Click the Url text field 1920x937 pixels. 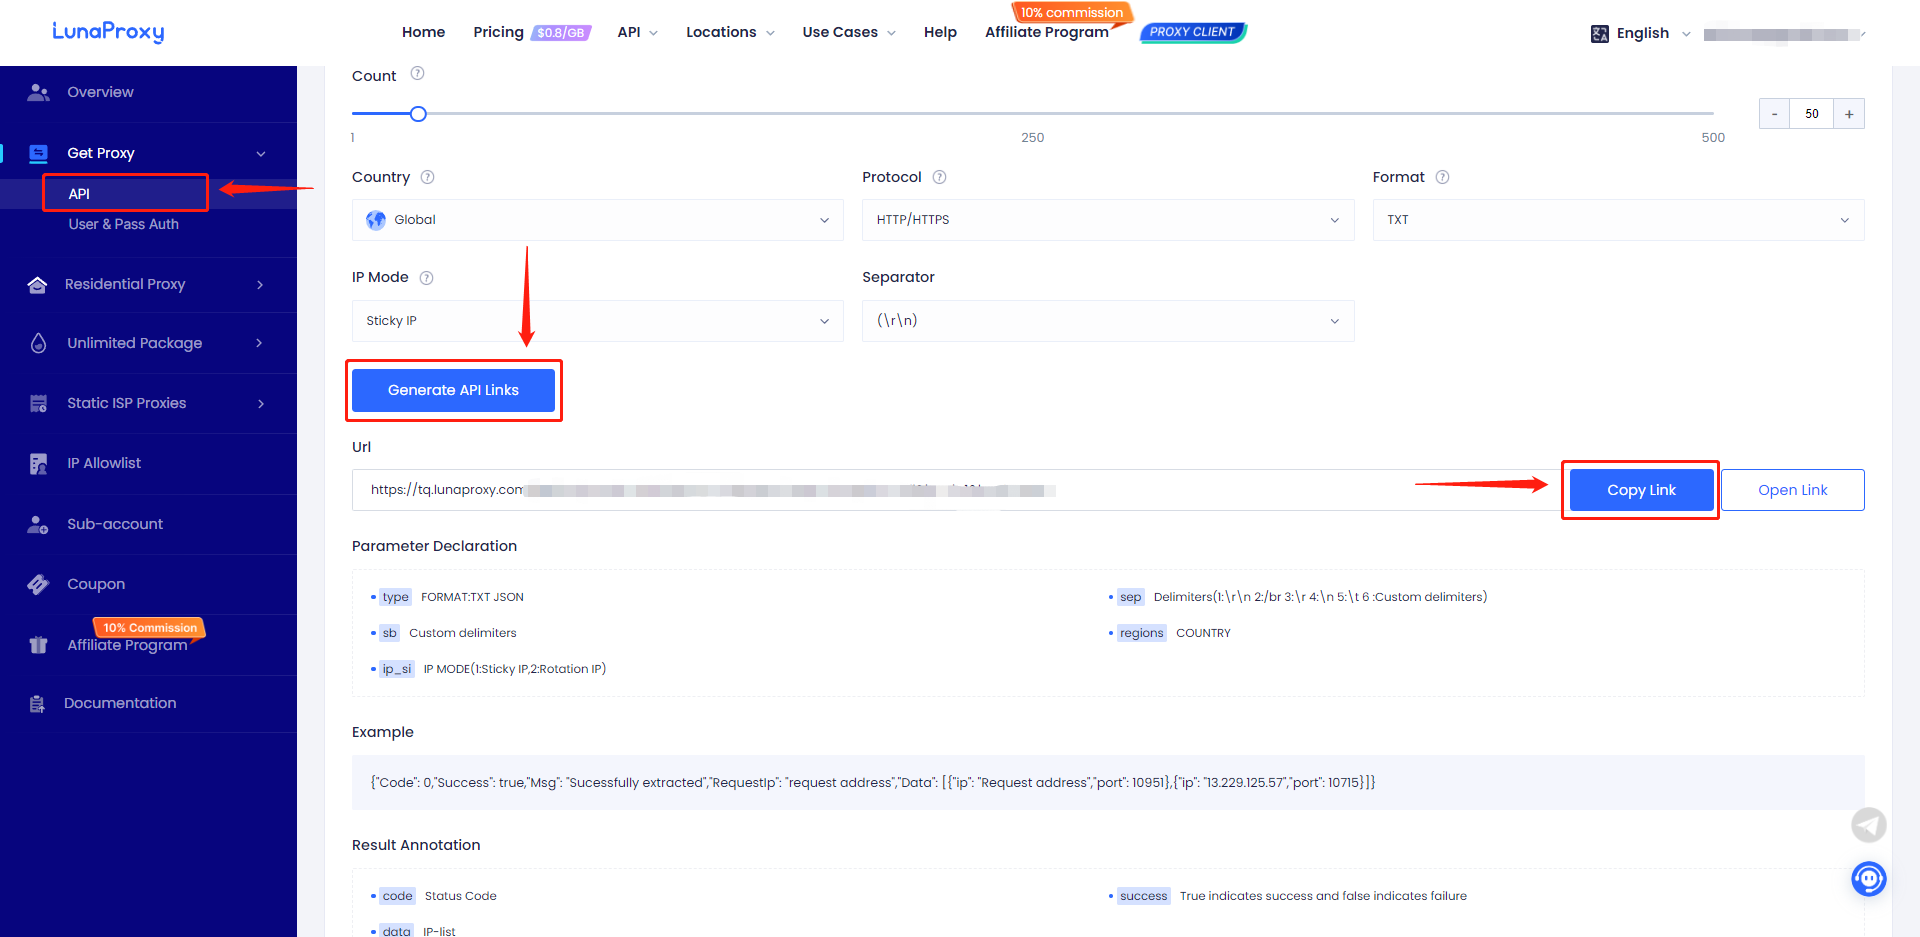950,490
